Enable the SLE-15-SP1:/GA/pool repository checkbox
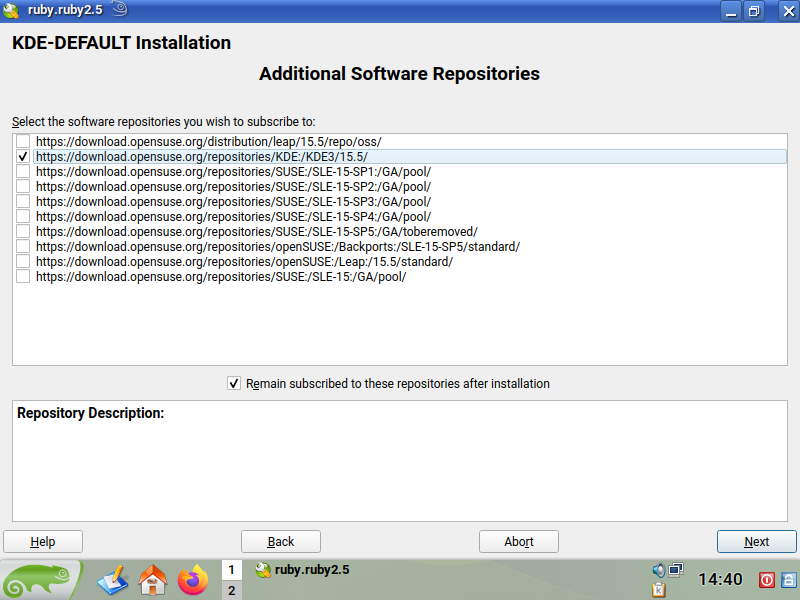 [23, 171]
